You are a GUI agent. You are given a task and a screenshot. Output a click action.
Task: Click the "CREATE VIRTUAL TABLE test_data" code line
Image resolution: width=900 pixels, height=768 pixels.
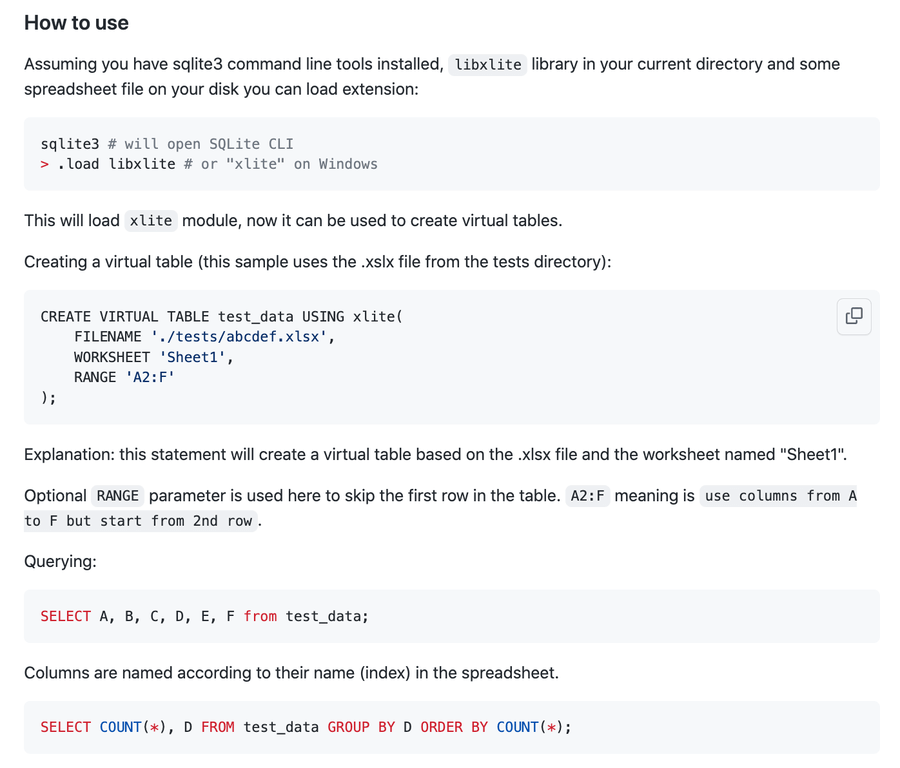(222, 316)
